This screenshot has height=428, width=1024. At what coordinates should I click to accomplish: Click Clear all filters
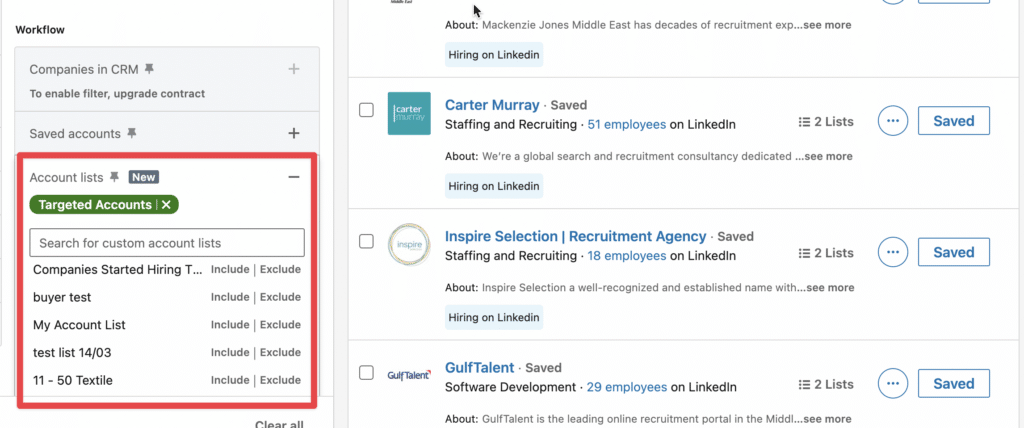[280, 423]
